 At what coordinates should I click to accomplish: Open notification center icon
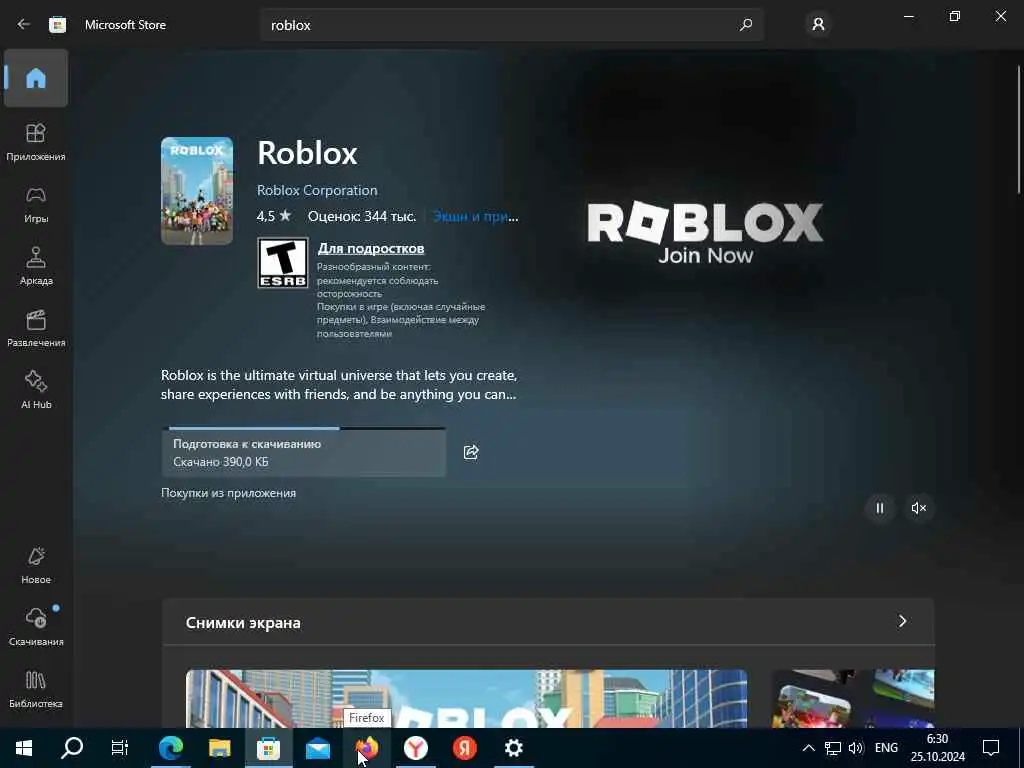991,748
